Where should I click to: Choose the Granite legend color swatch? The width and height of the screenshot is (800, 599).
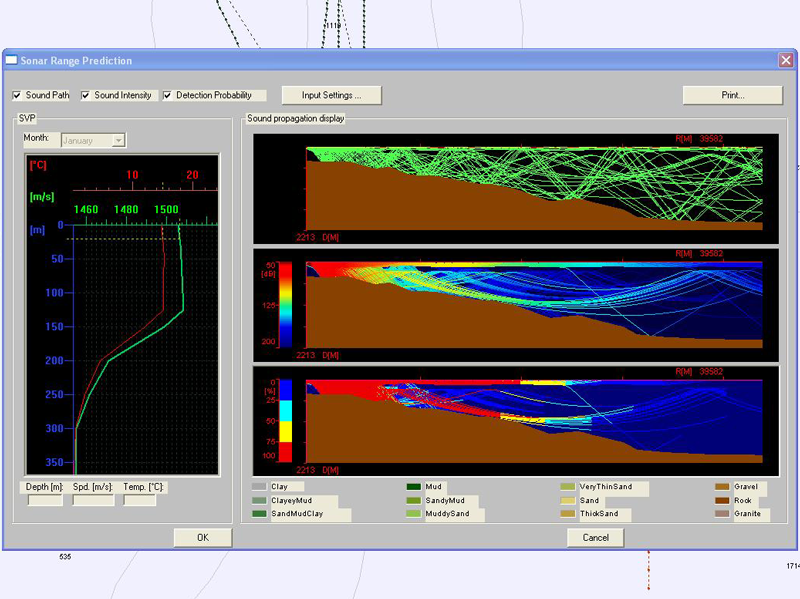(721, 515)
